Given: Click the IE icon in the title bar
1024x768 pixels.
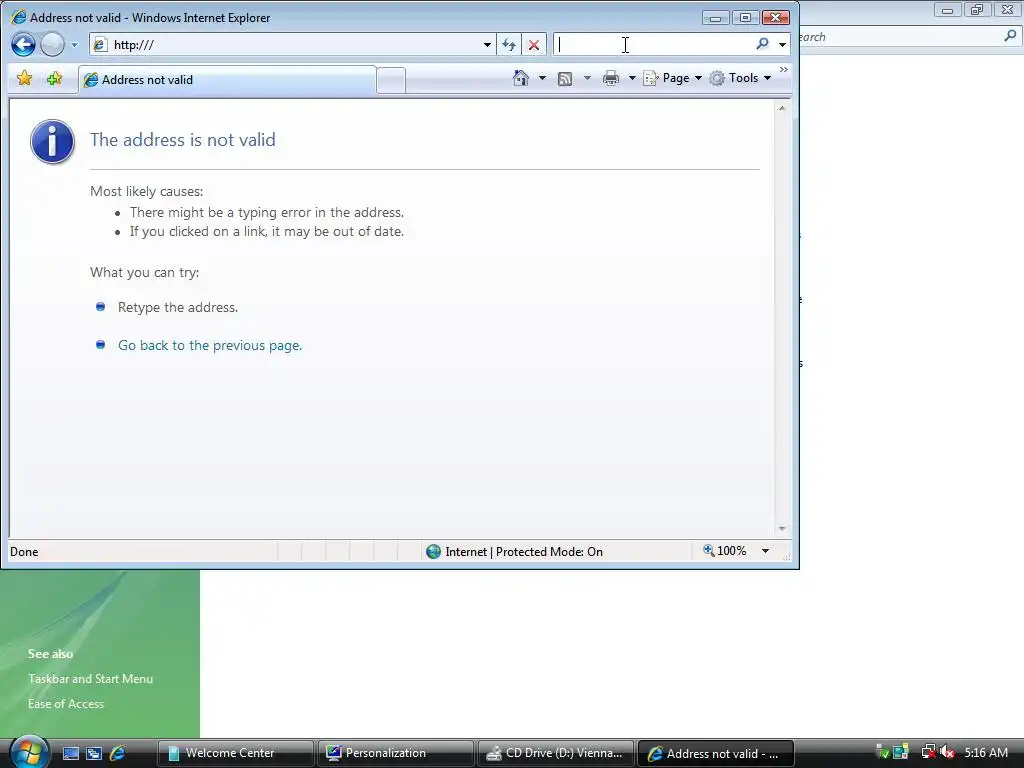Looking at the screenshot, I should (x=19, y=18).
